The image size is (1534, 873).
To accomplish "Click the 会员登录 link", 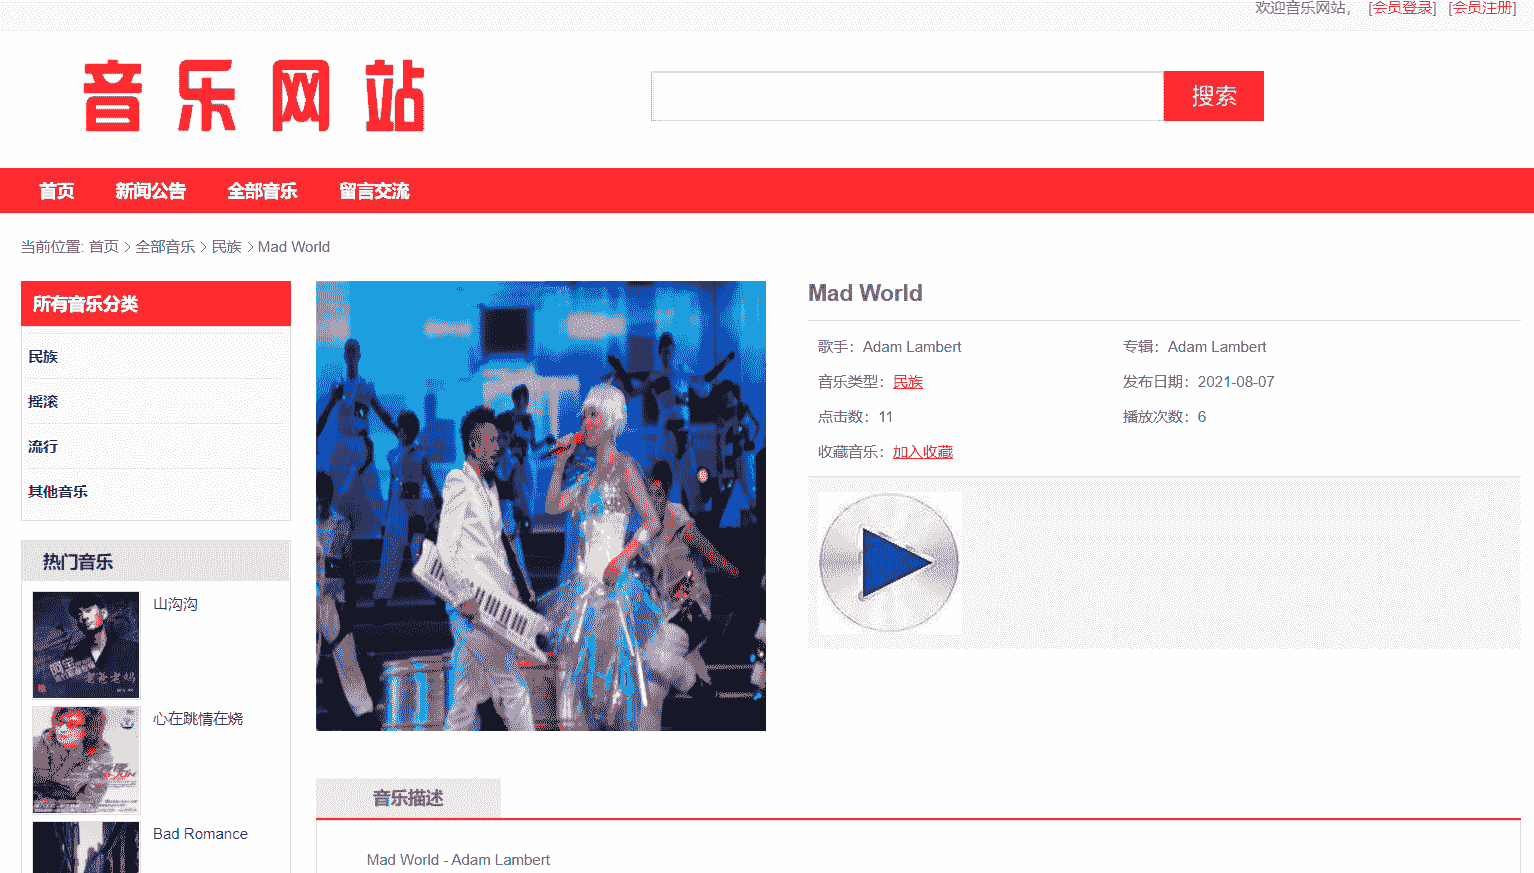I will pos(1402,8).
